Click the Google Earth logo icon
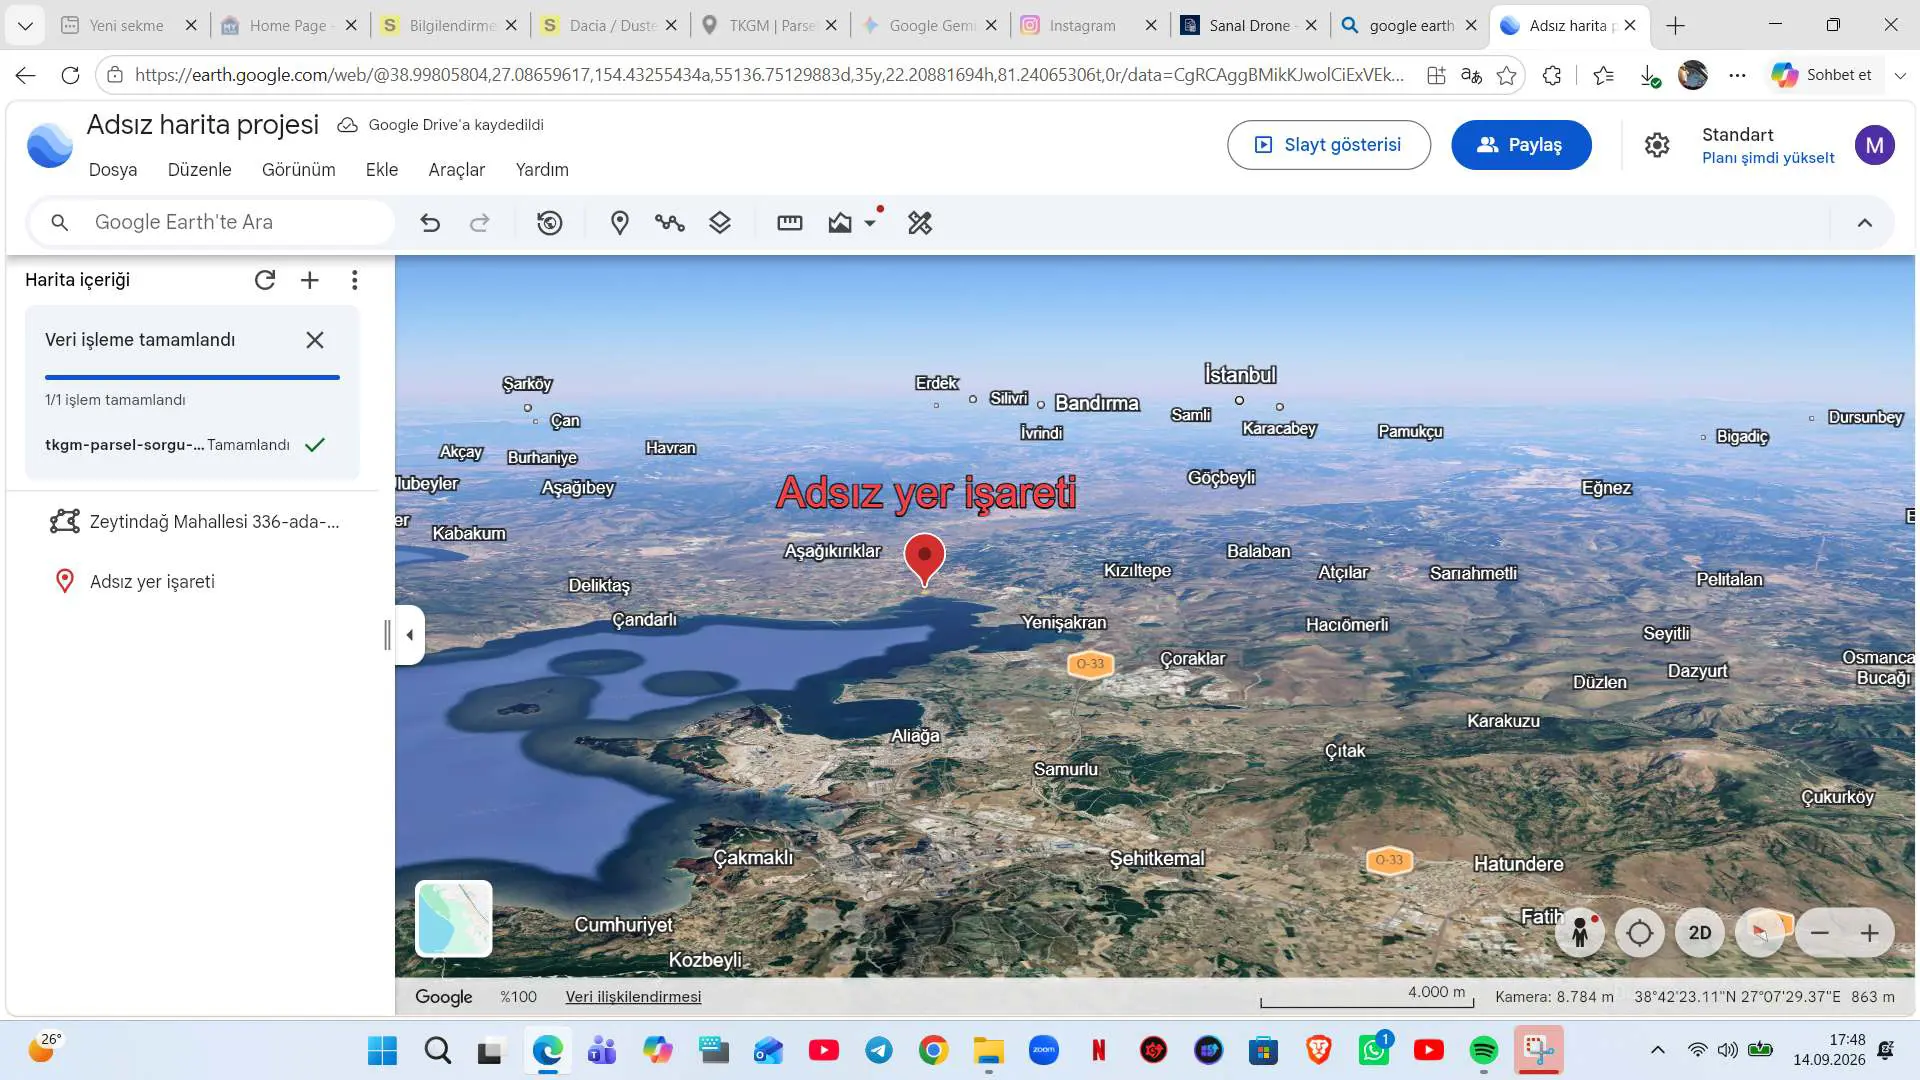 (49, 146)
